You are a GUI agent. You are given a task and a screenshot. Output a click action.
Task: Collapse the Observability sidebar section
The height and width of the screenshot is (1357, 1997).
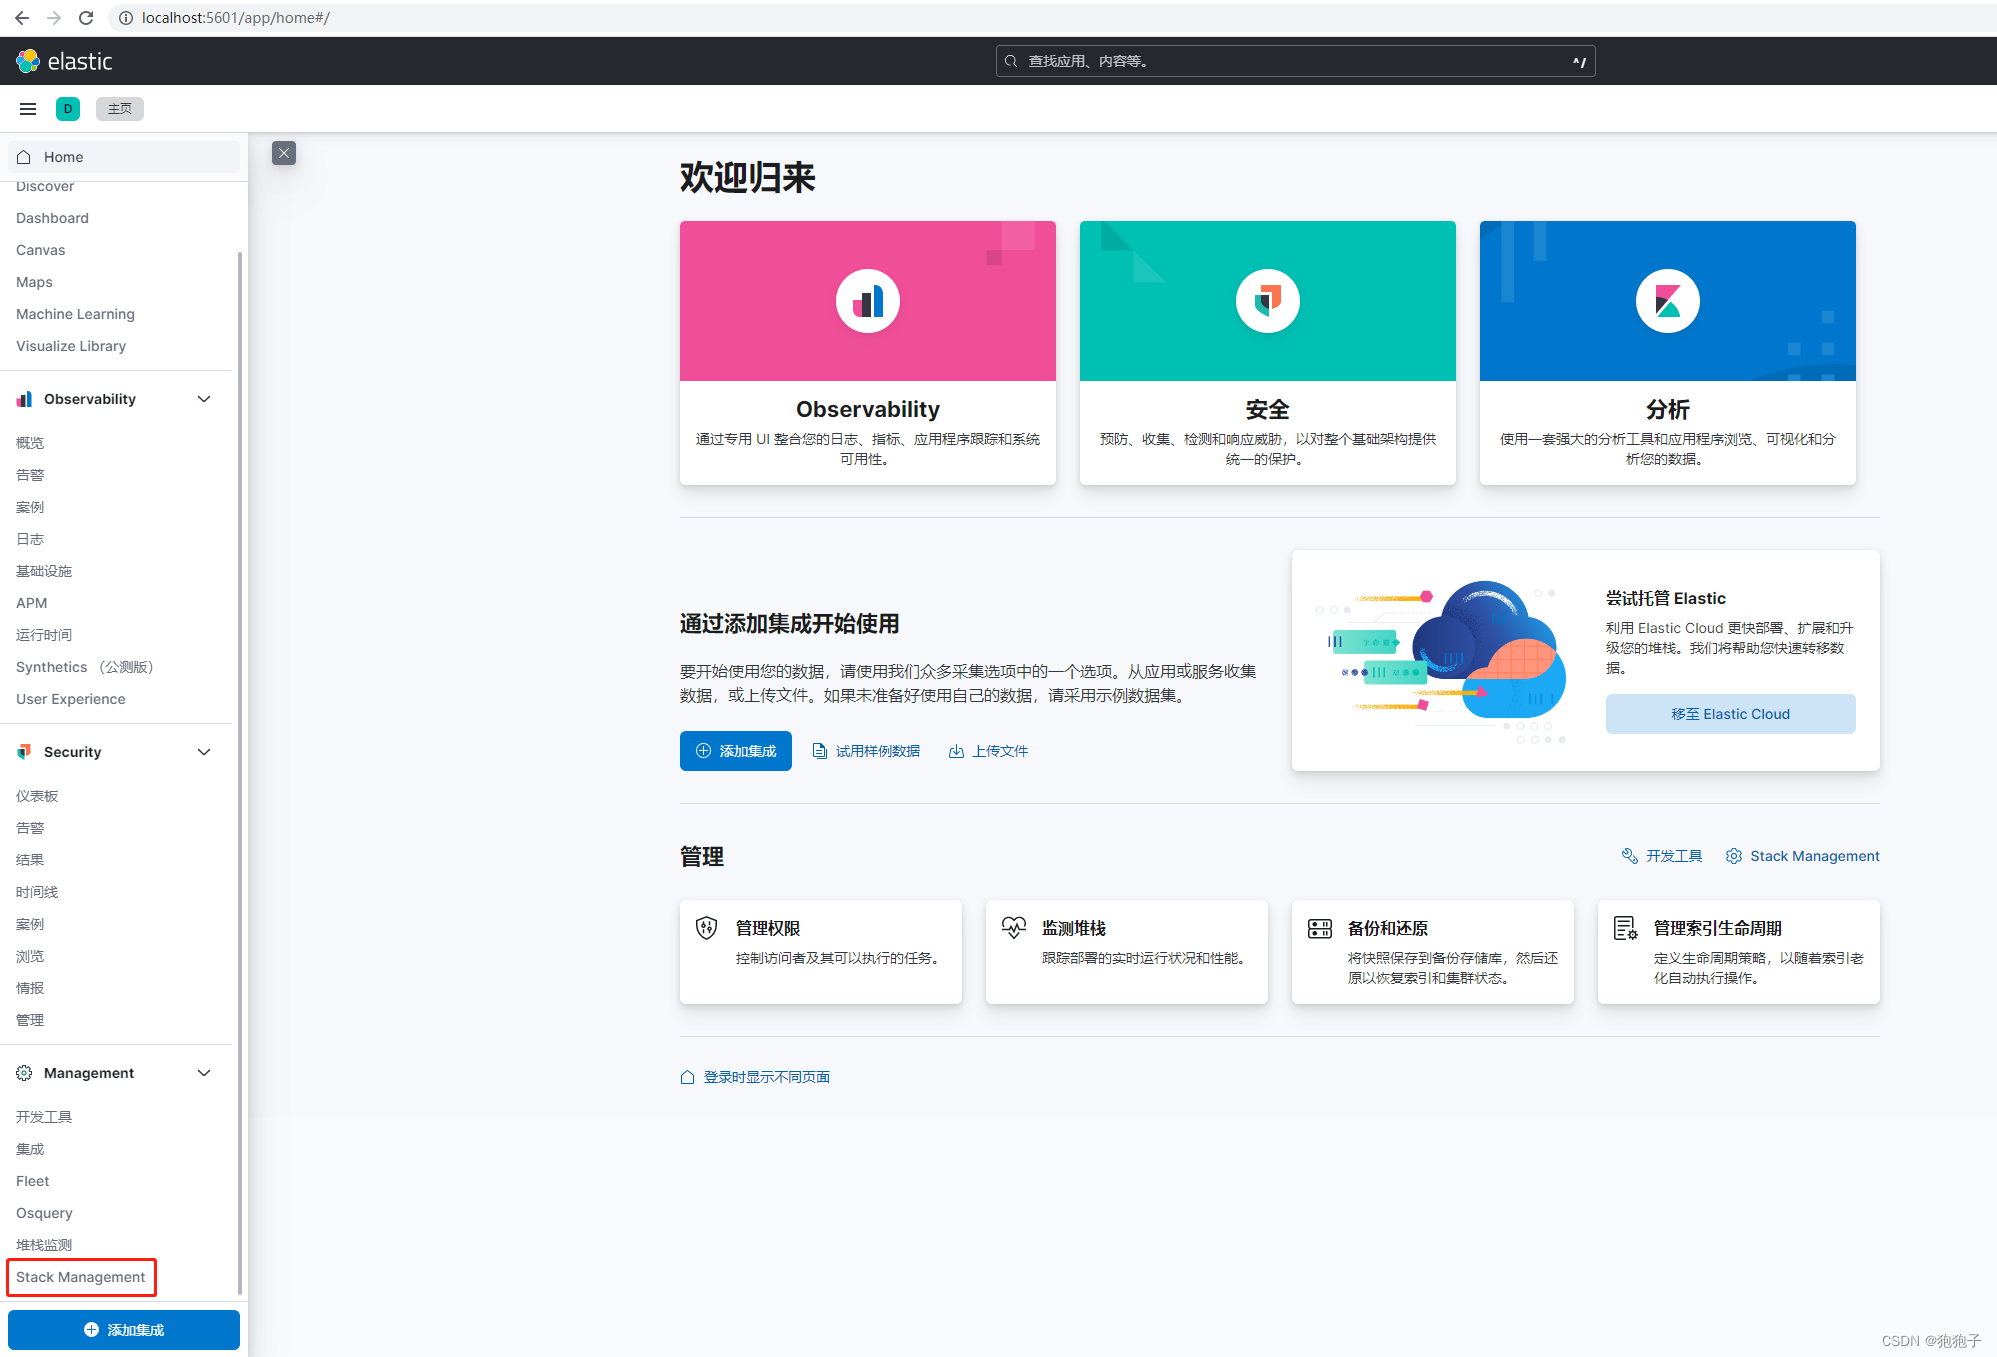[x=204, y=398]
